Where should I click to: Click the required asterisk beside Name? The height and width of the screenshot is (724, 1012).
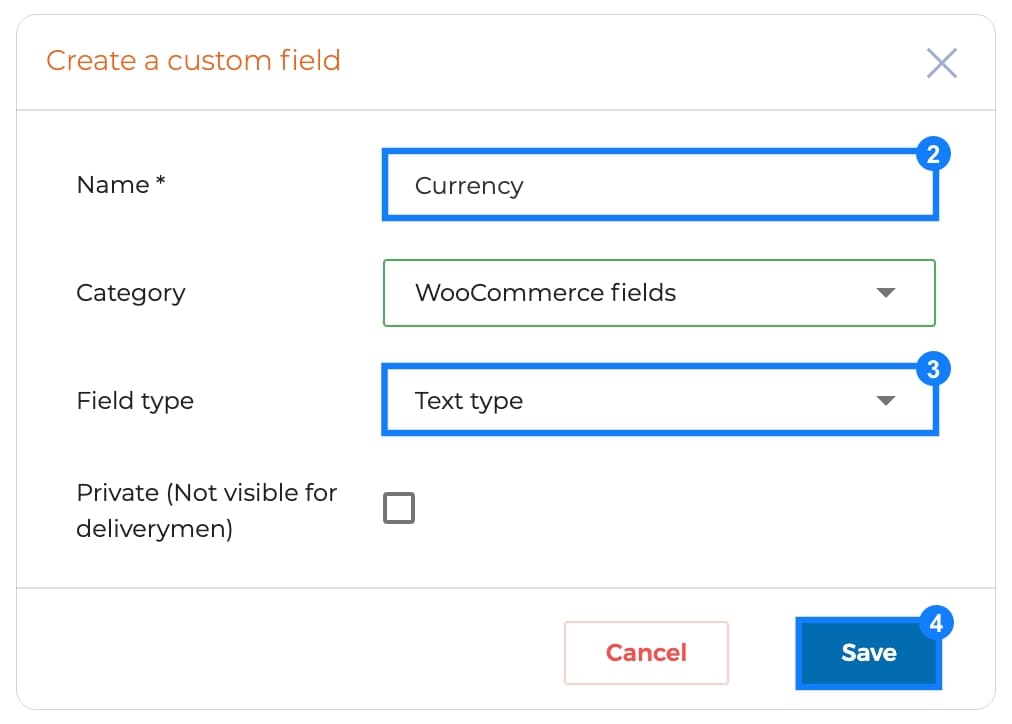(161, 181)
